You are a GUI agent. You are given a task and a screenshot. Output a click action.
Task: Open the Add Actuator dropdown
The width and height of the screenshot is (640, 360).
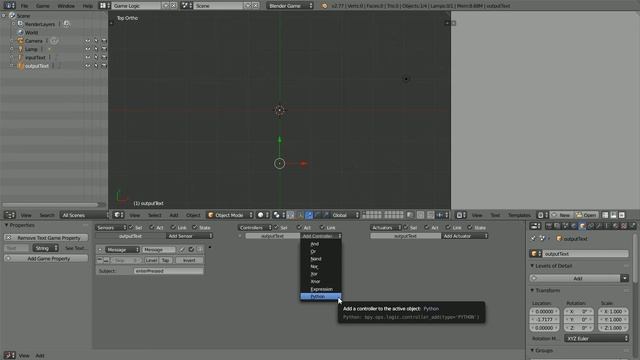point(464,236)
